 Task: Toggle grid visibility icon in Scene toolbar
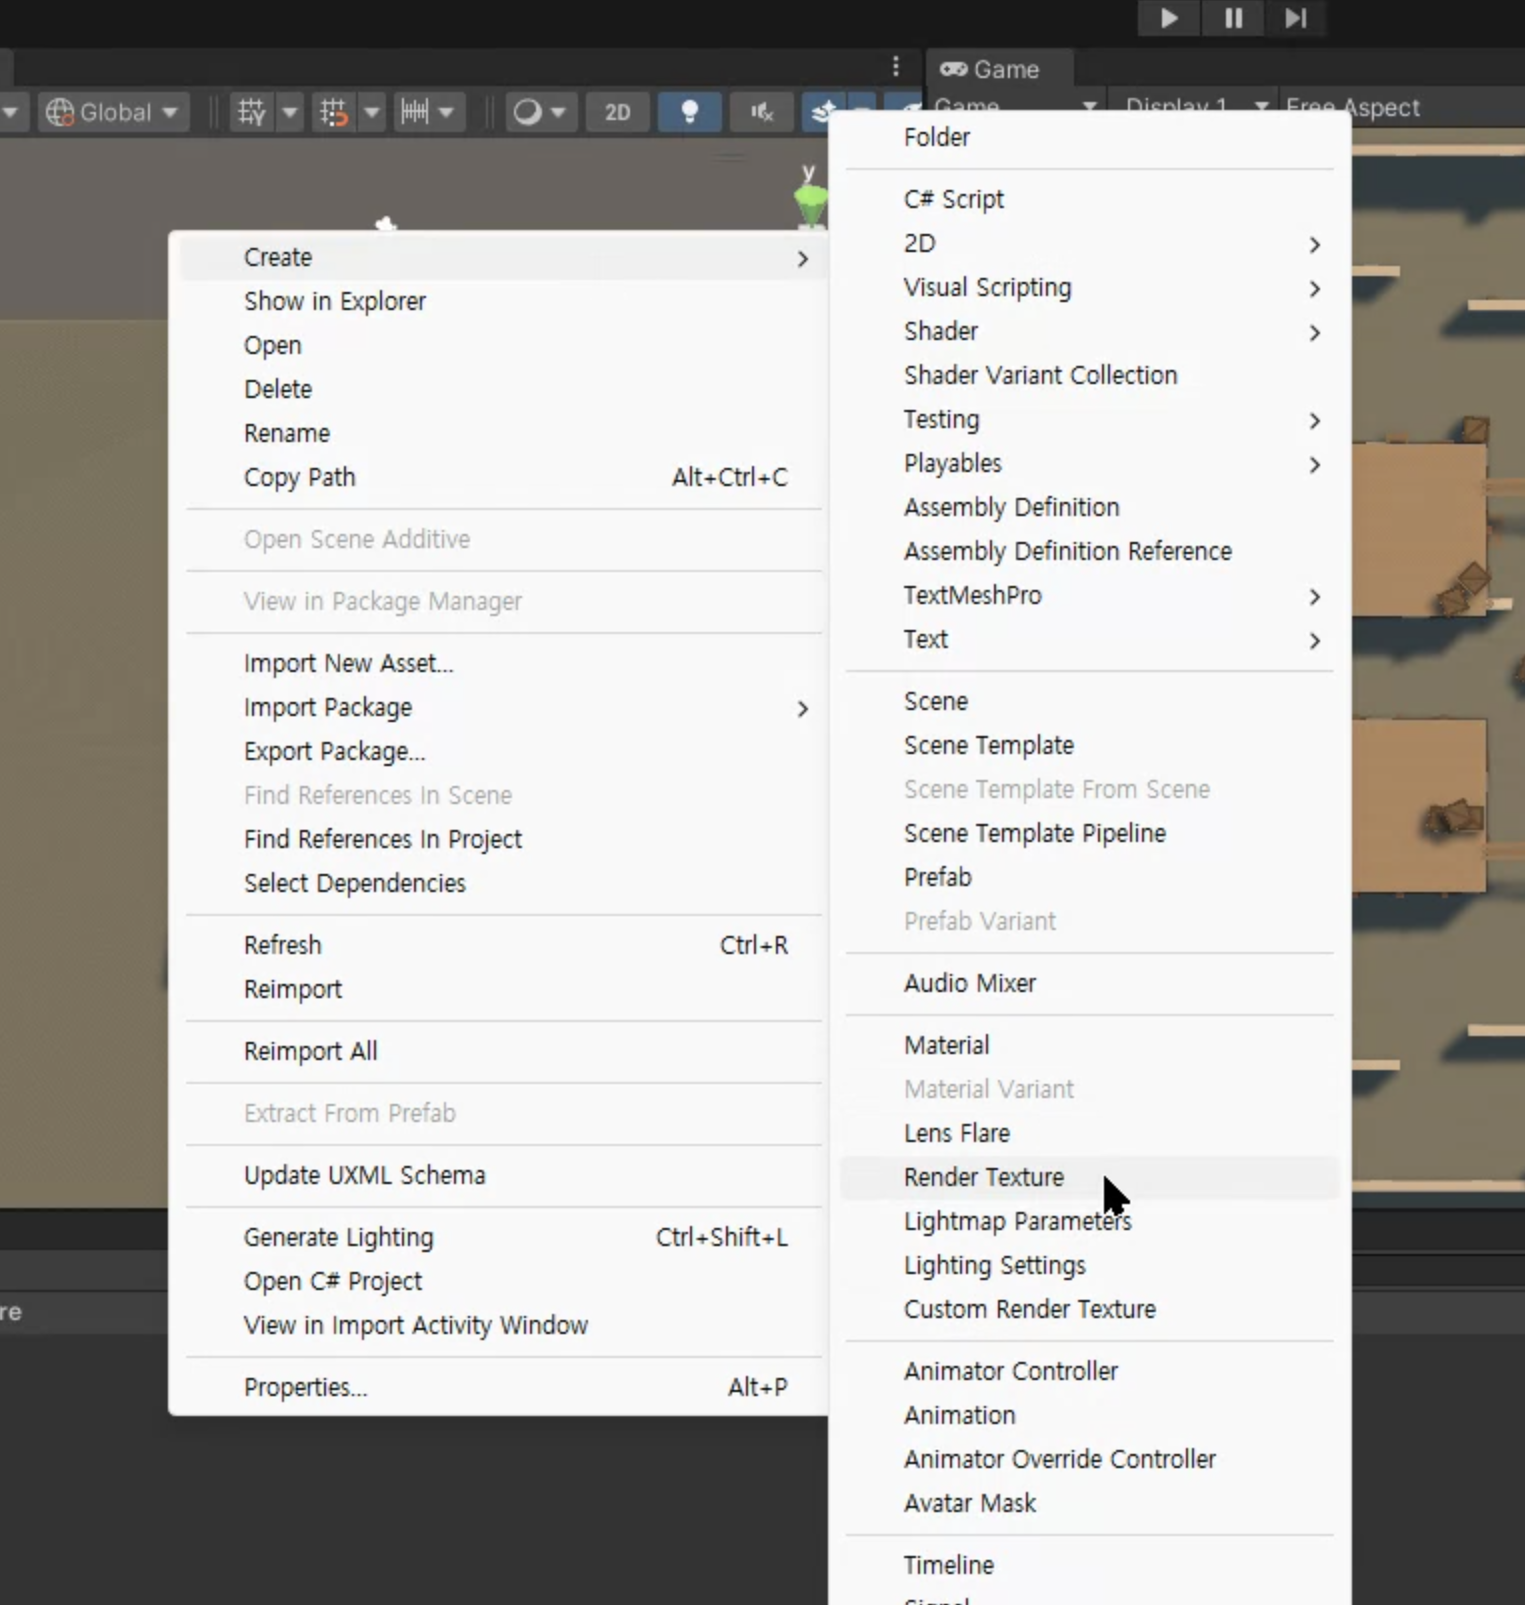tap(251, 112)
